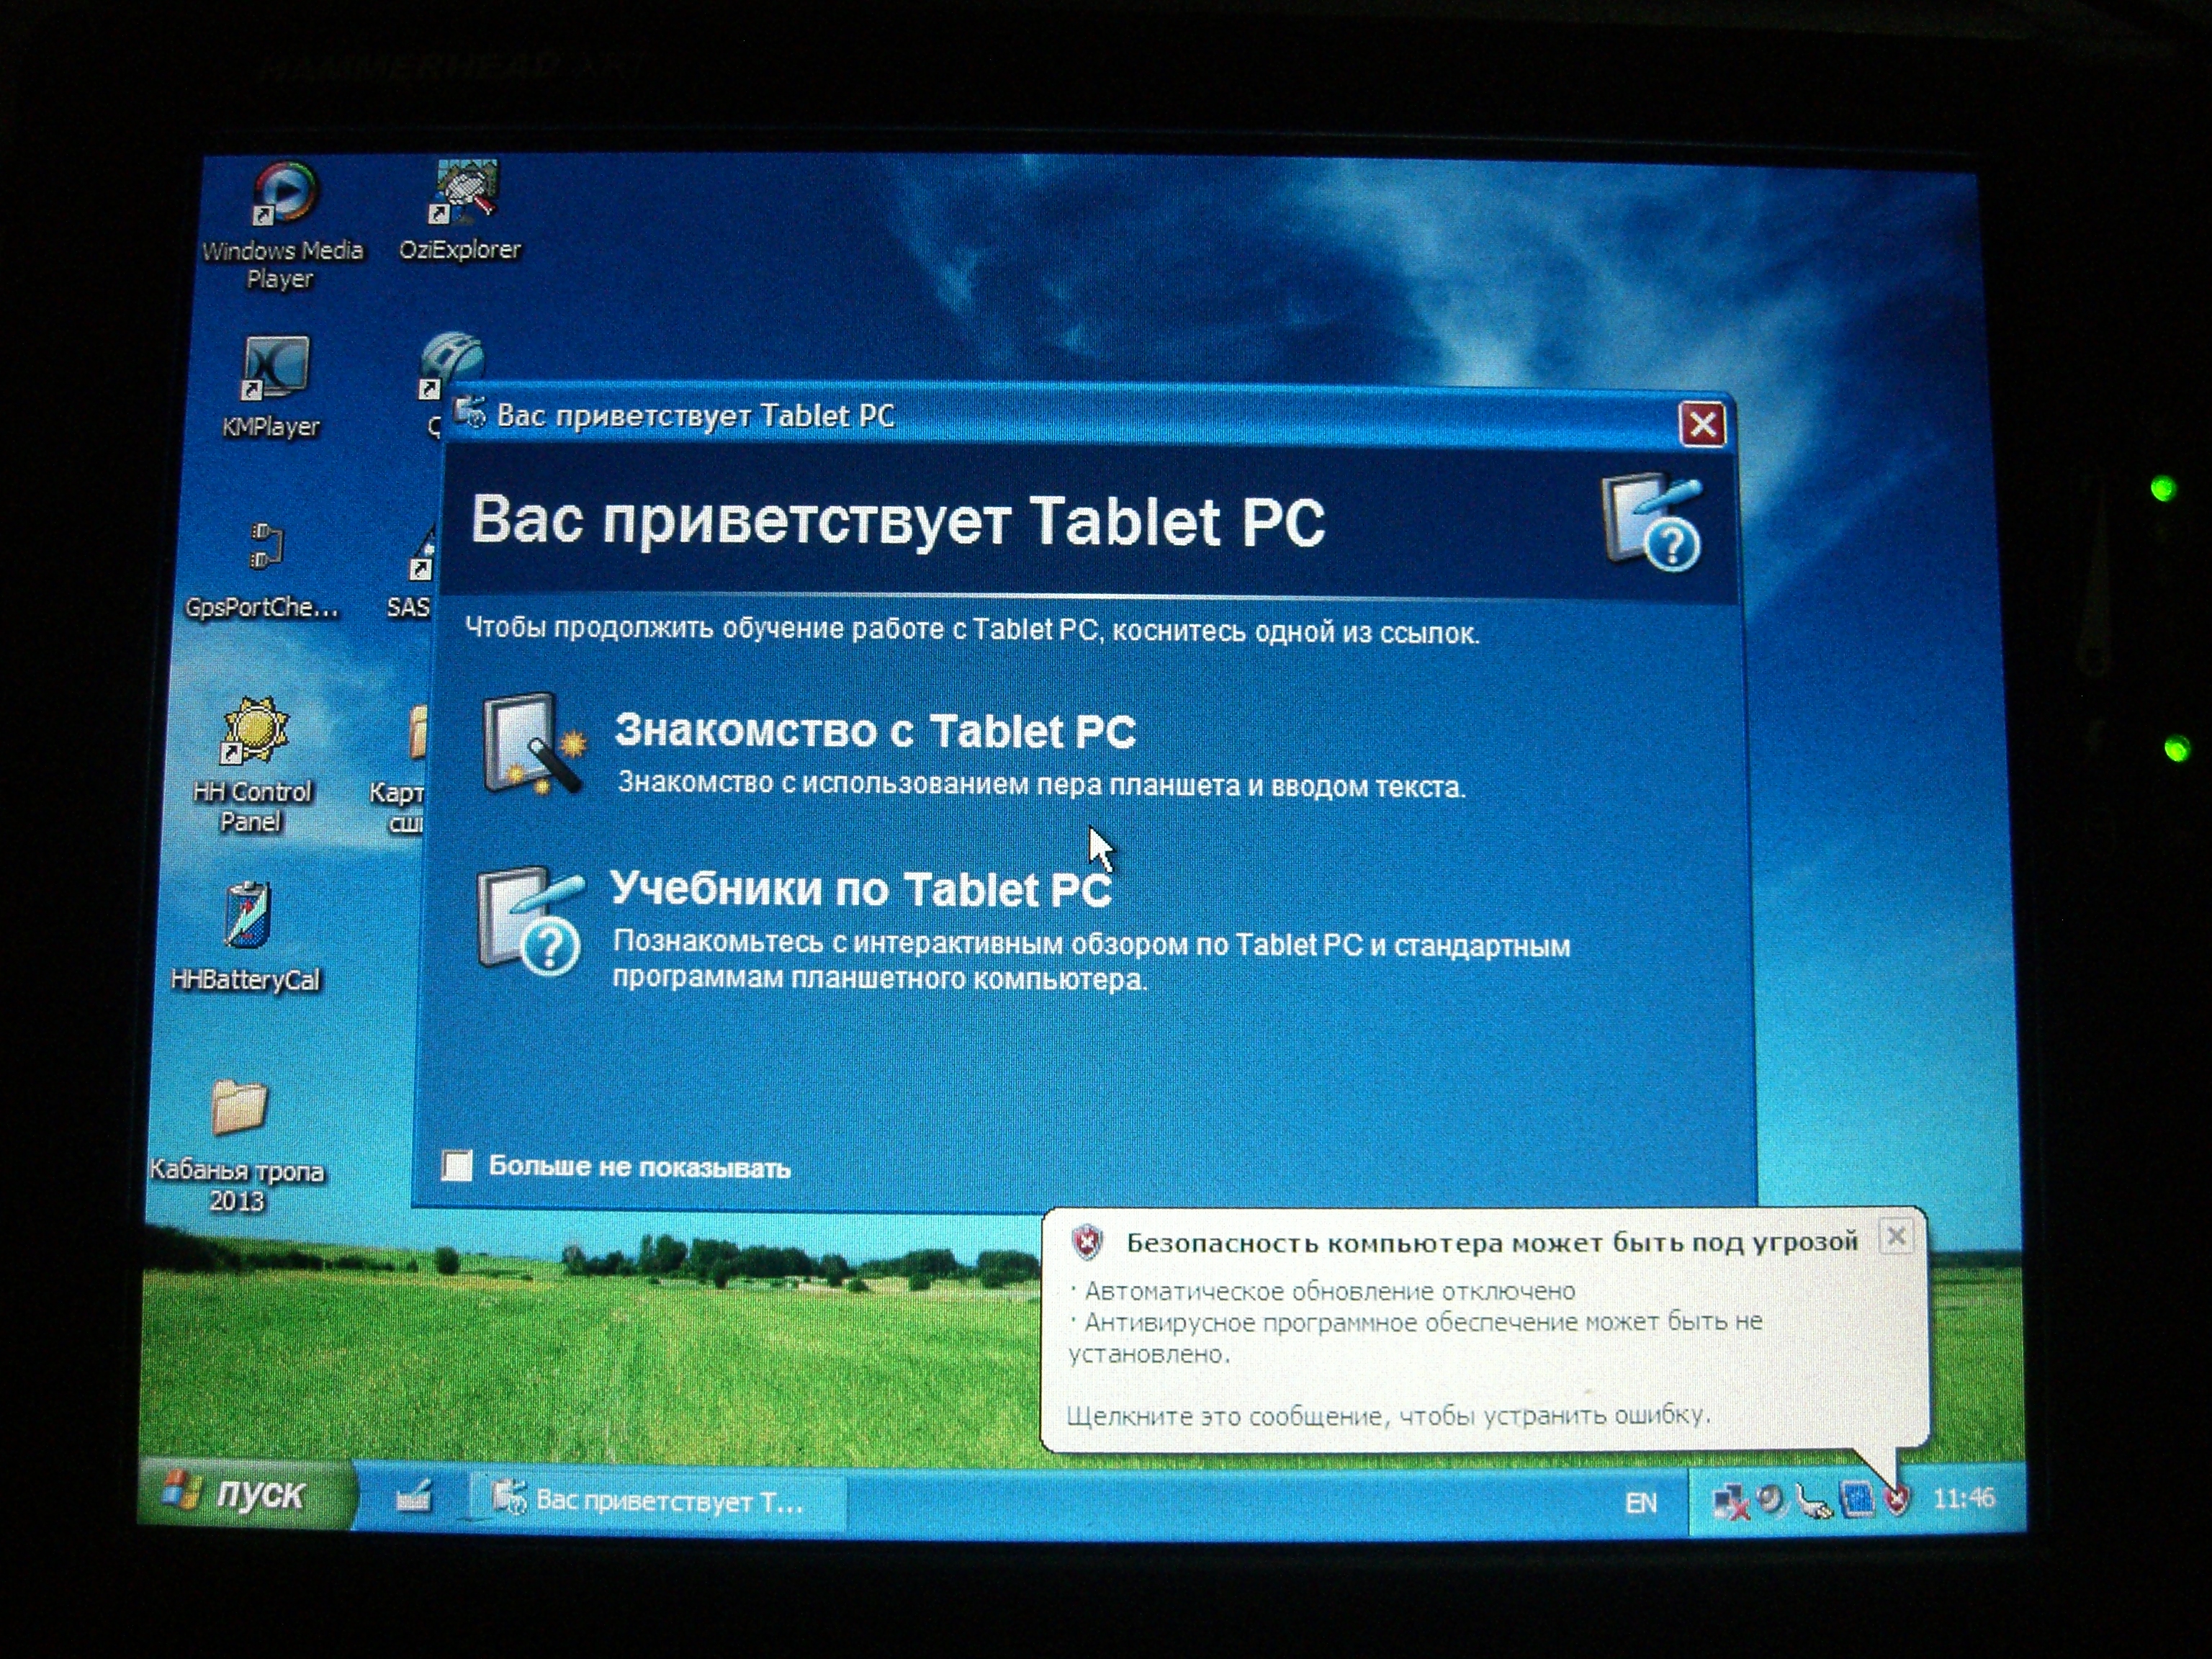Image resolution: width=2212 pixels, height=1659 pixels.
Task: Click the disconnected network tray icon
Action: (x=1731, y=1501)
